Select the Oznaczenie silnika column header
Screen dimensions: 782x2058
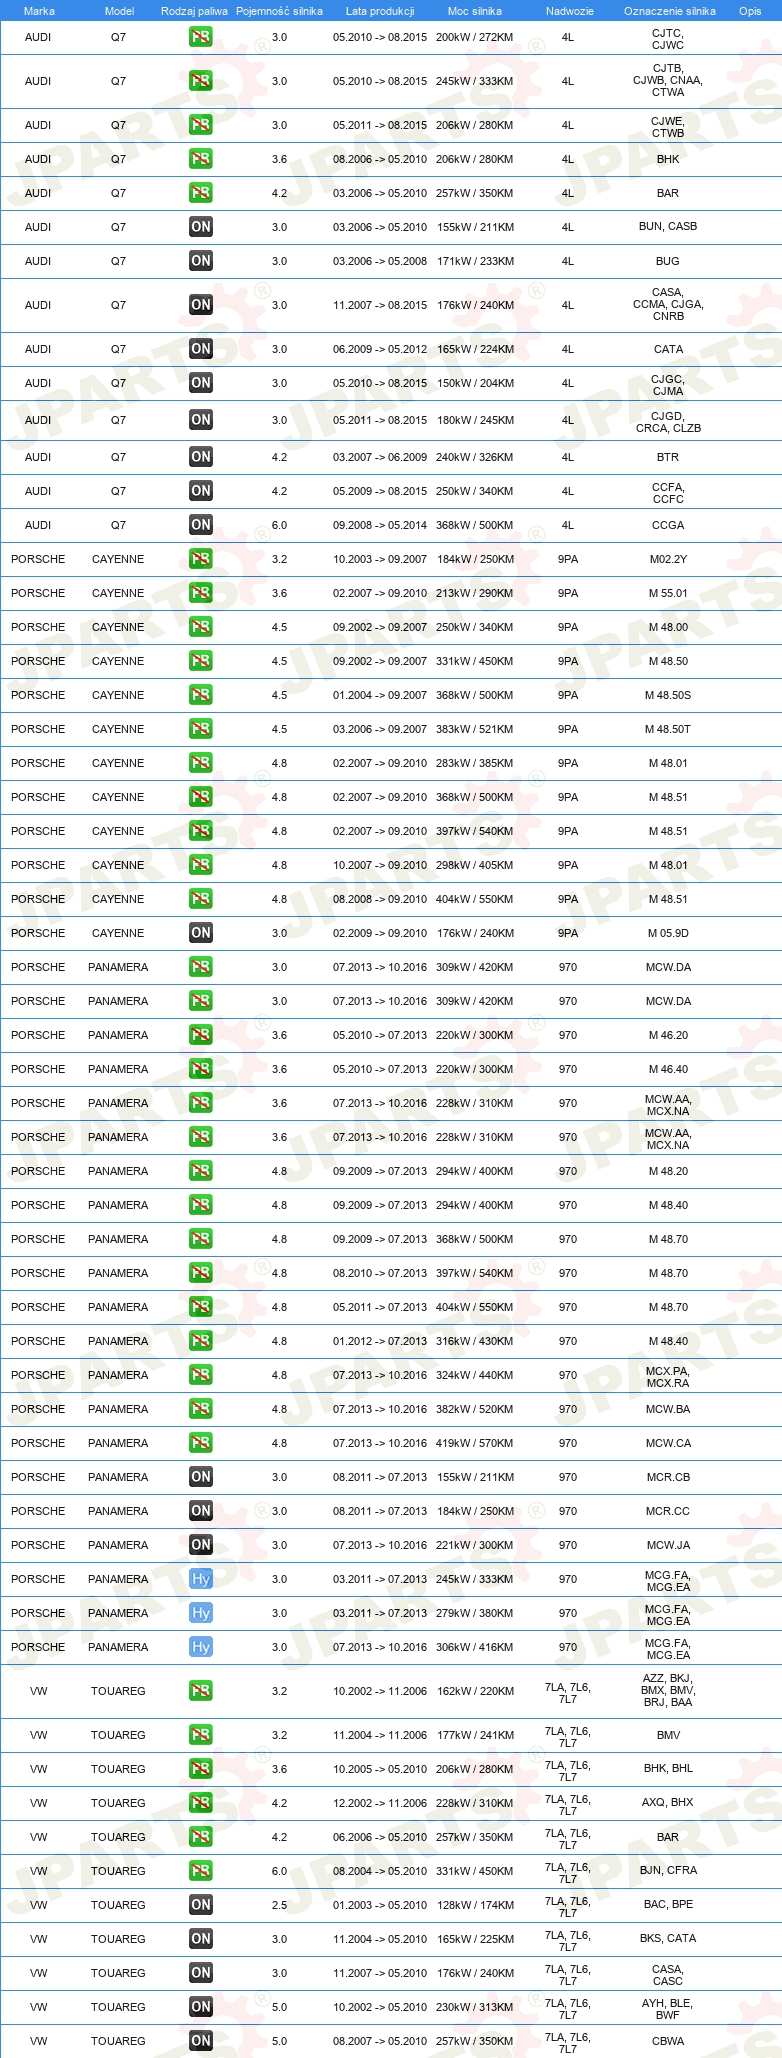pos(670,11)
